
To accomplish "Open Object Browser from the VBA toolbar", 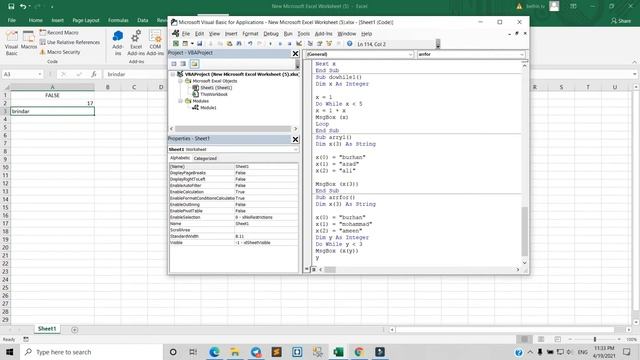I will [329, 44].
